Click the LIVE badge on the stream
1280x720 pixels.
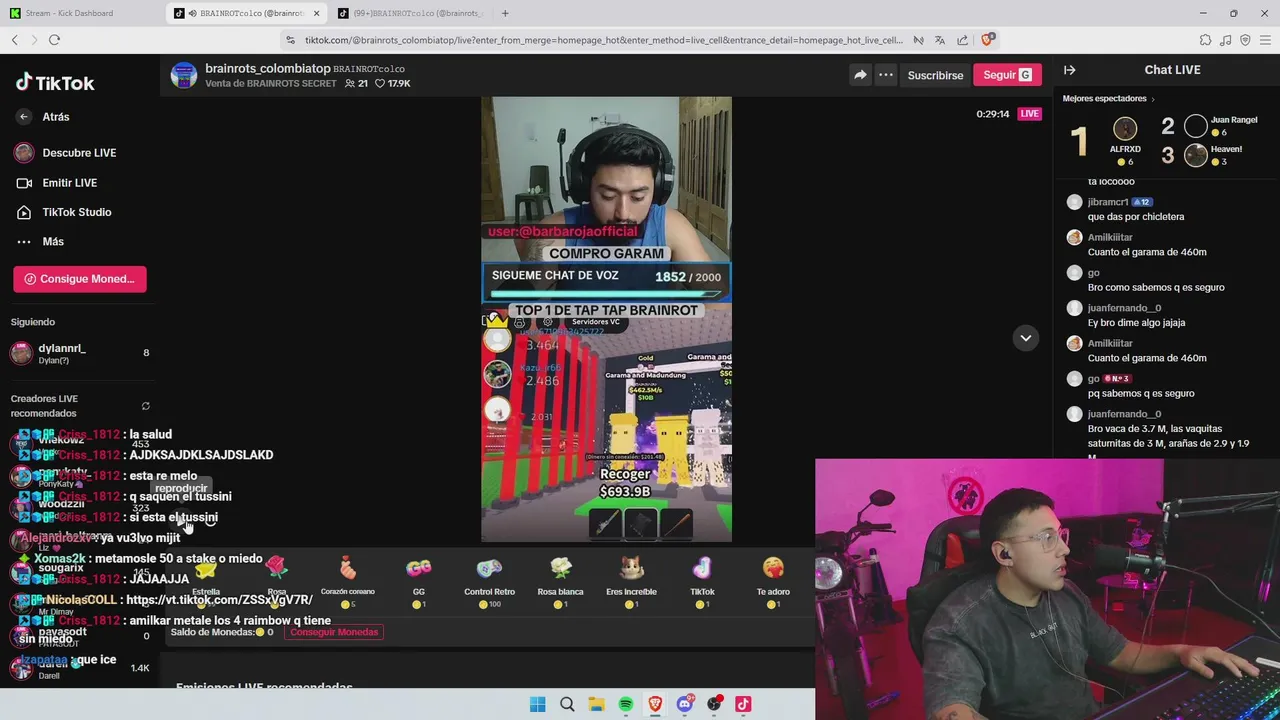1029,114
